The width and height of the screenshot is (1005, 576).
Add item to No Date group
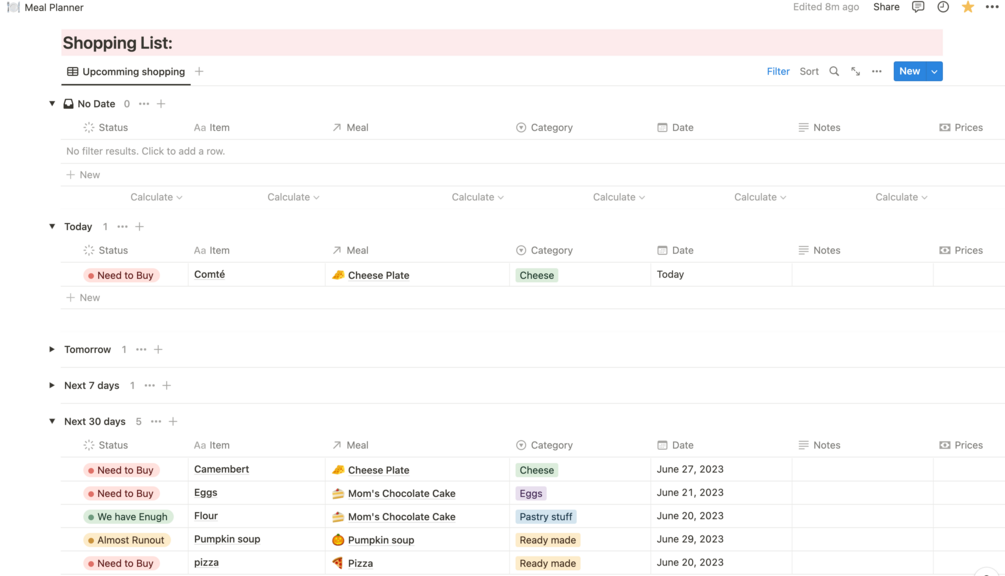click(161, 104)
